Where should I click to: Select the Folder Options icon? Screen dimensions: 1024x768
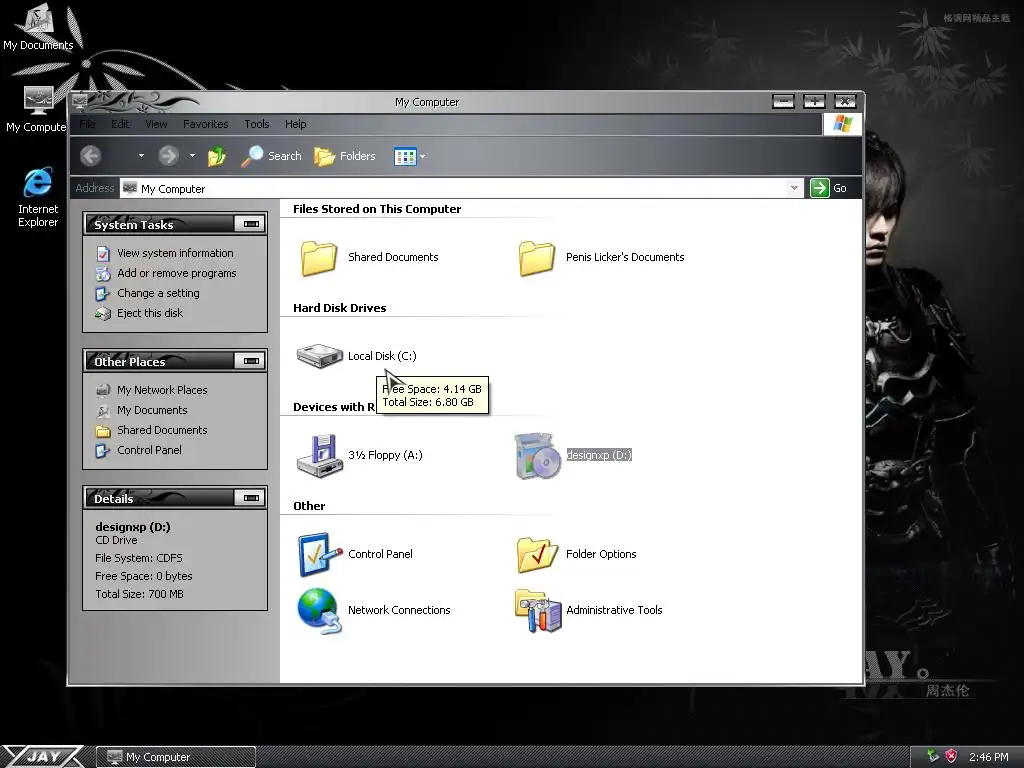click(537, 554)
